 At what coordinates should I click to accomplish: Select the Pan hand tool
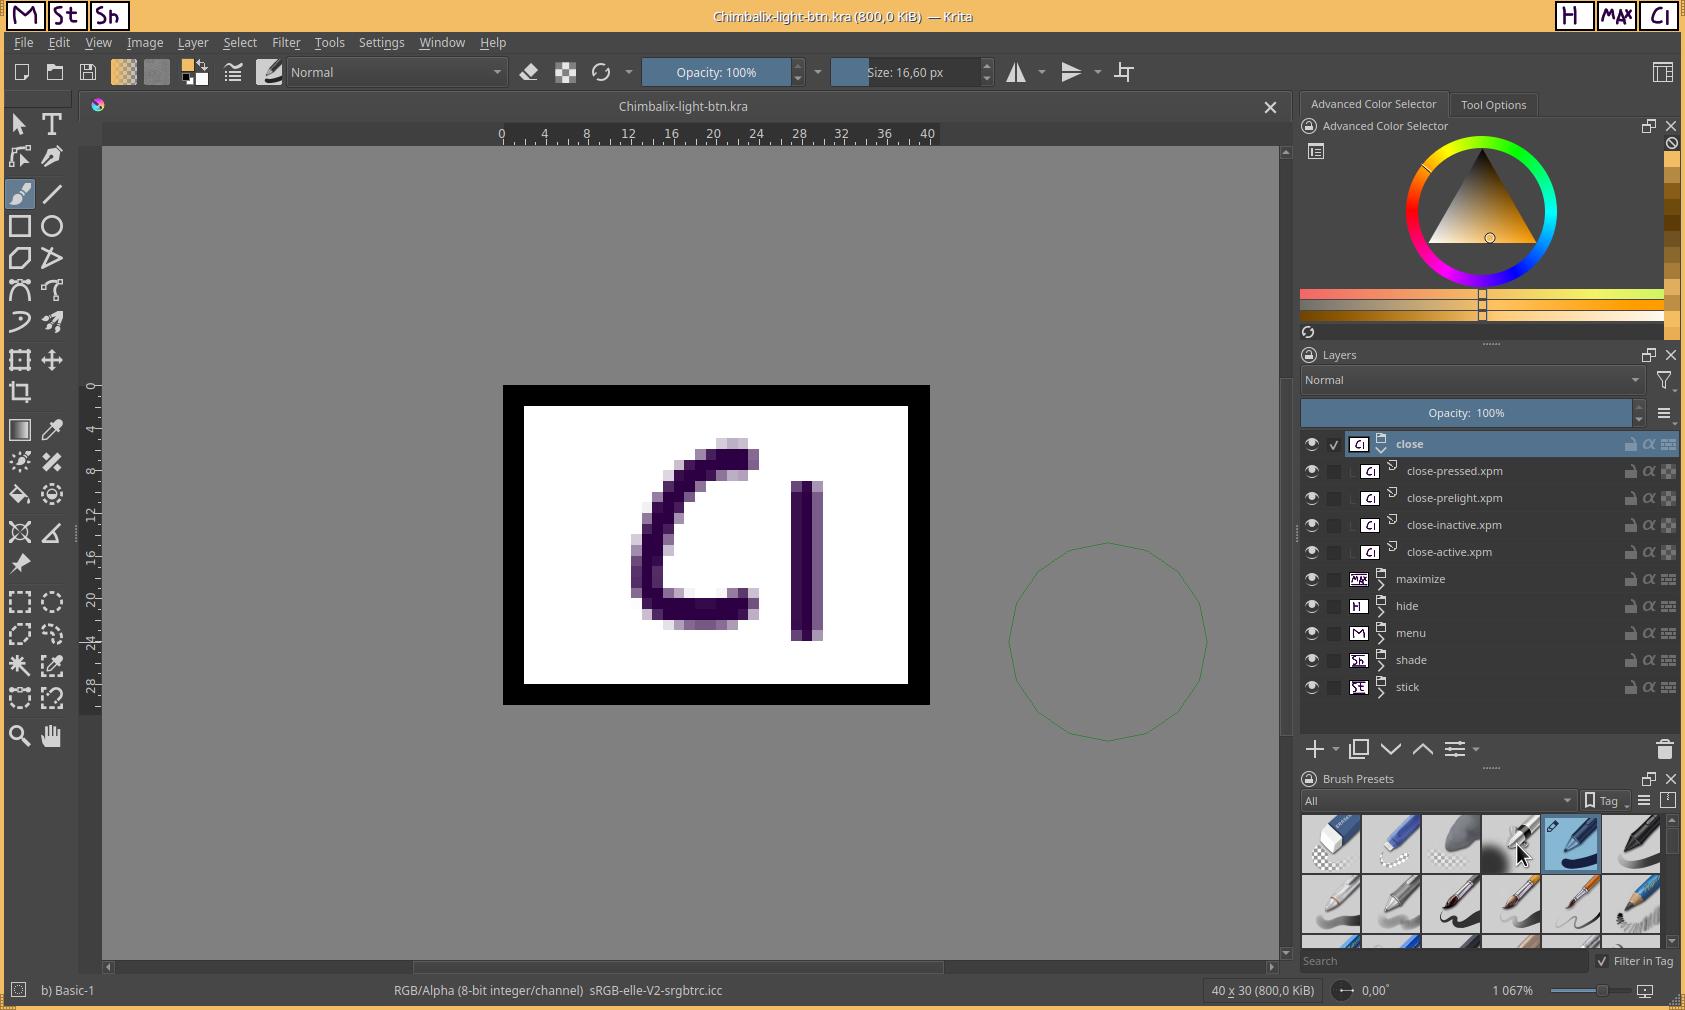pyautogui.click(x=52, y=737)
